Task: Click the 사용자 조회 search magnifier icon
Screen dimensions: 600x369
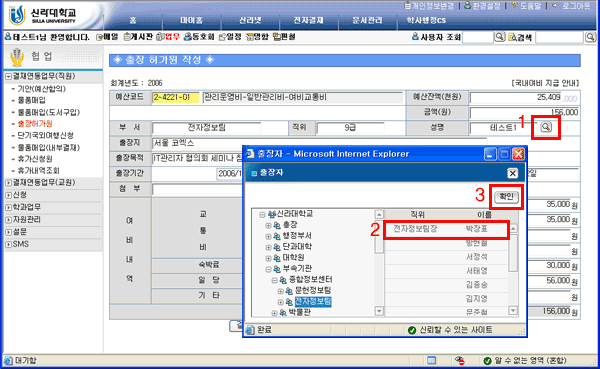Action: [x=499, y=37]
